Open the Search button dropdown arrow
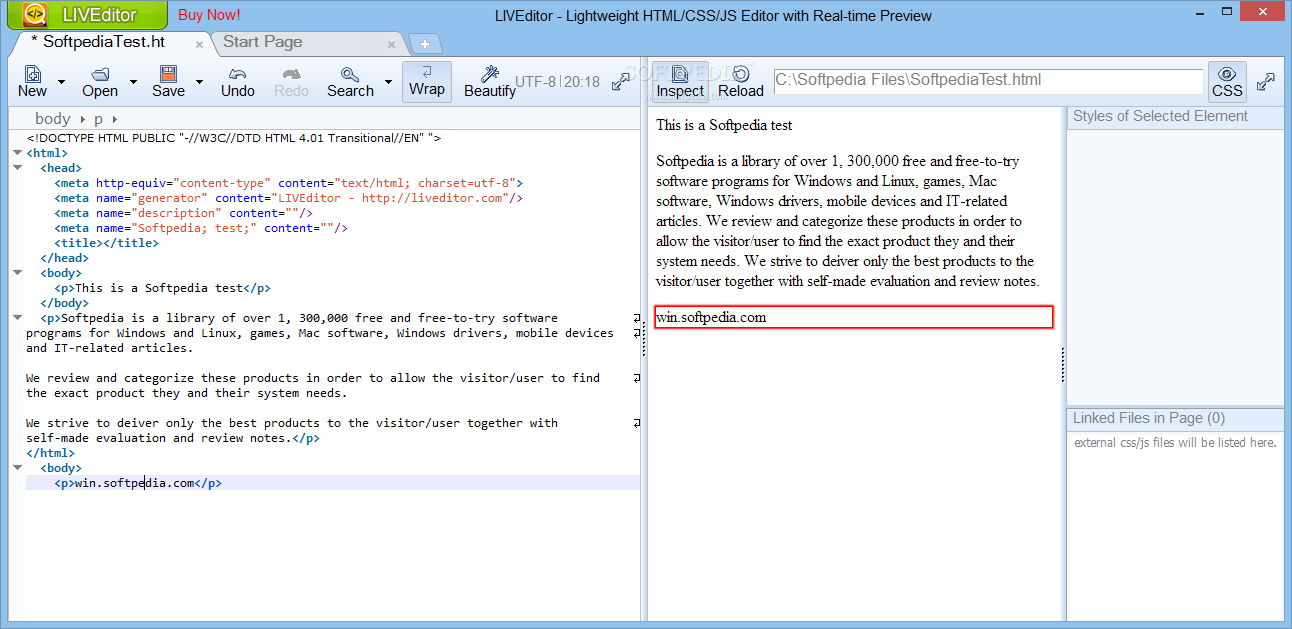Image resolution: width=1292 pixels, height=629 pixels. click(x=388, y=82)
